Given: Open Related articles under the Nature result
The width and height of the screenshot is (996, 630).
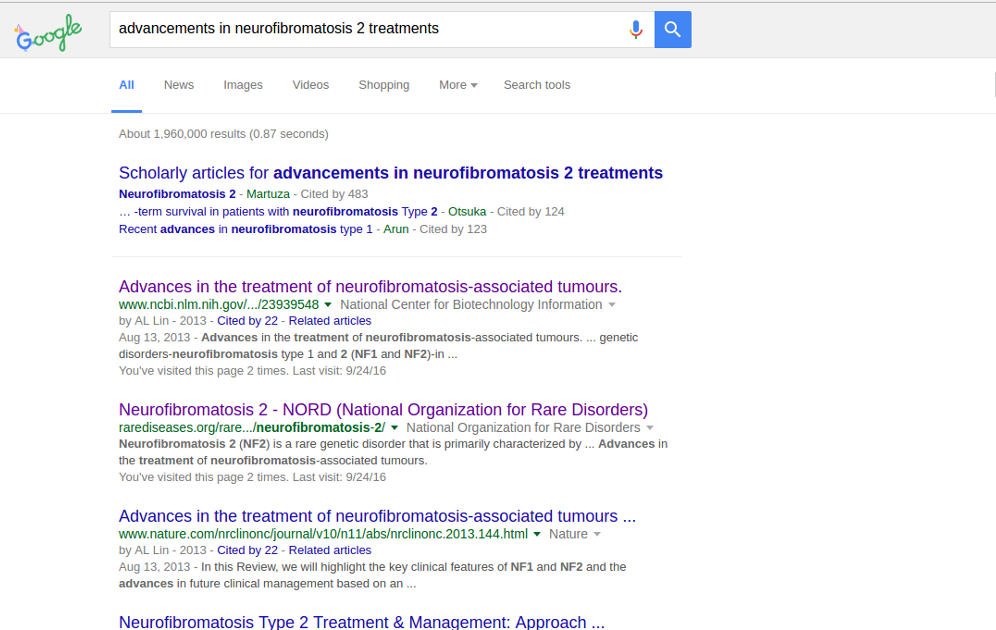Looking at the screenshot, I should pyautogui.click(x=330, y=550).
